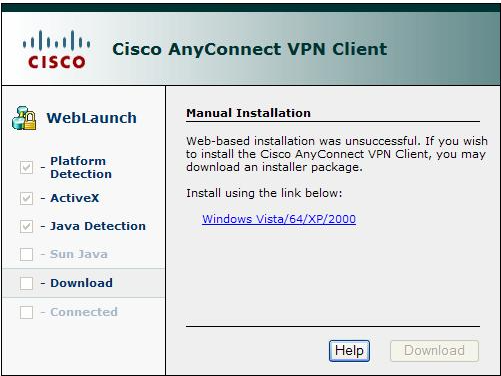Check the Connected step checkbox
This screenshot has height=376, width=501.
pos(26,312)
